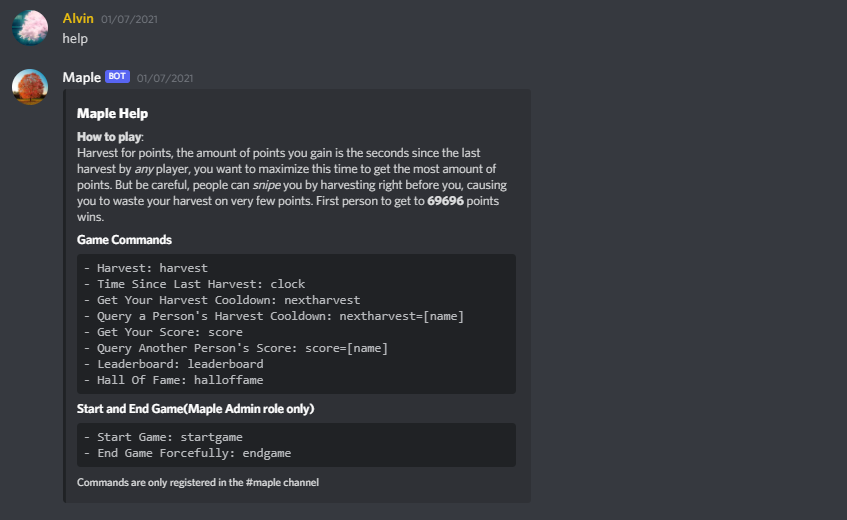Image resolution: width=847 pixels, height=520 pixels.
Task: Click the BOT badge next to Maple
Action: (x=117, y=77)
